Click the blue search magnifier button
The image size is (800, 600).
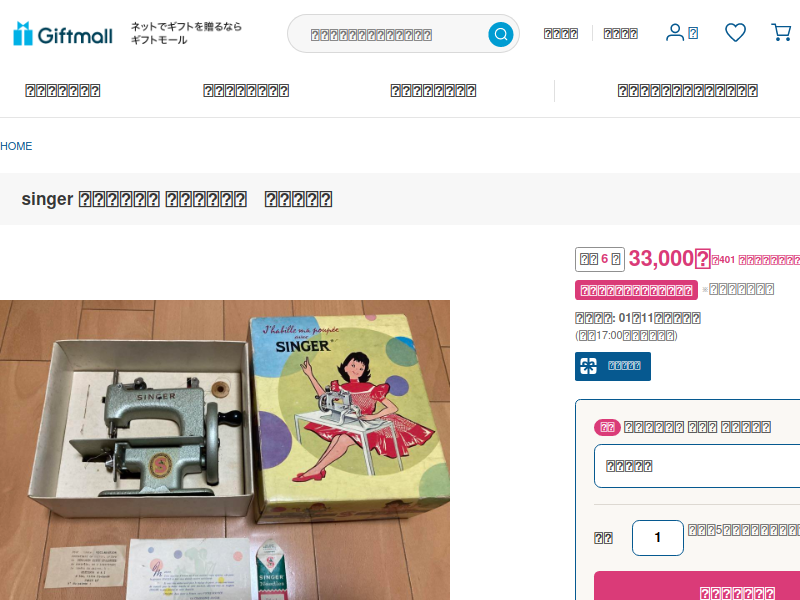tap(501, 34)
